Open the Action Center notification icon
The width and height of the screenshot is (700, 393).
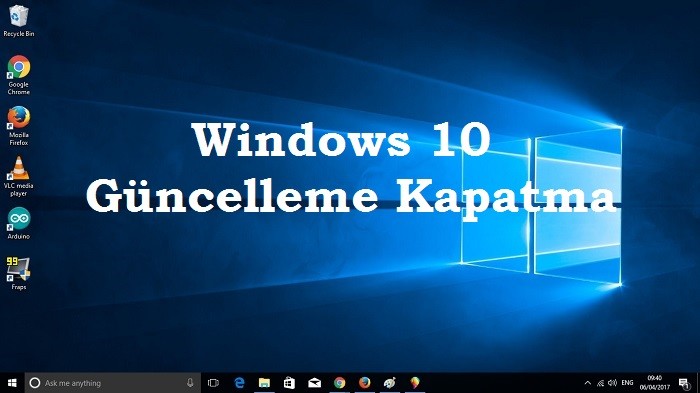click(x=684, y=383)
